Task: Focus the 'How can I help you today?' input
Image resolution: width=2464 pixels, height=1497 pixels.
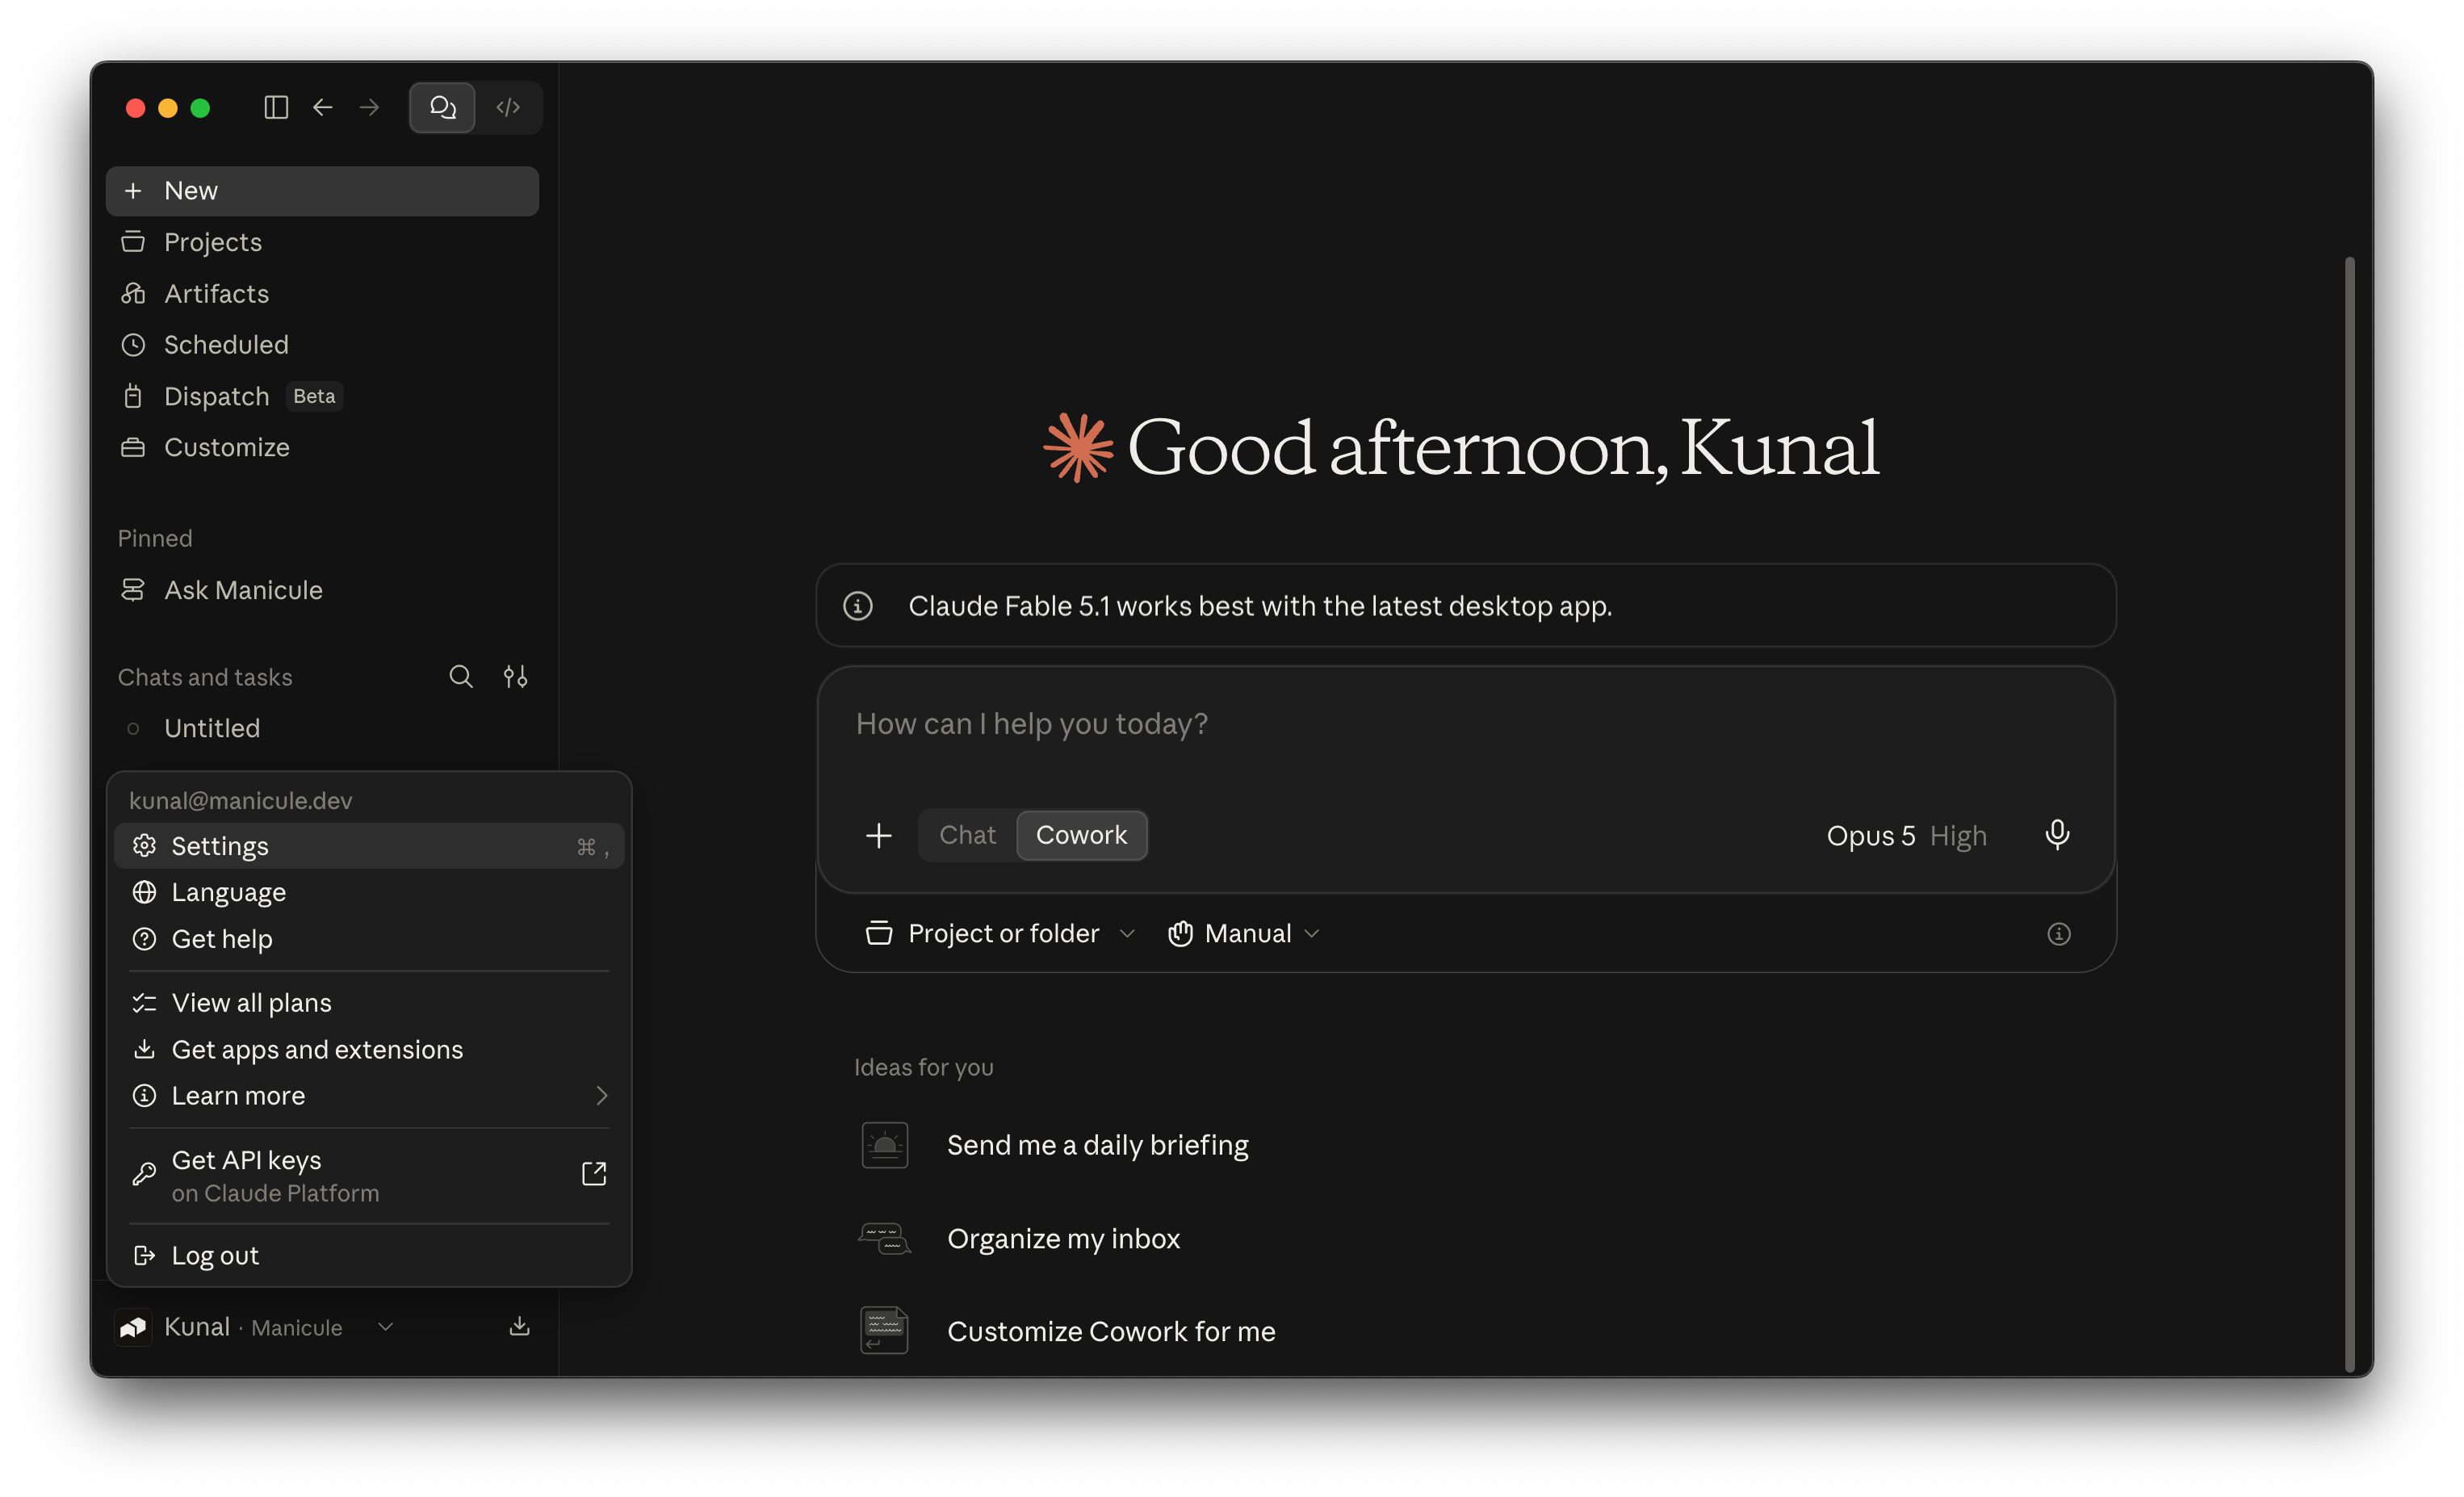Action: 1465,724
